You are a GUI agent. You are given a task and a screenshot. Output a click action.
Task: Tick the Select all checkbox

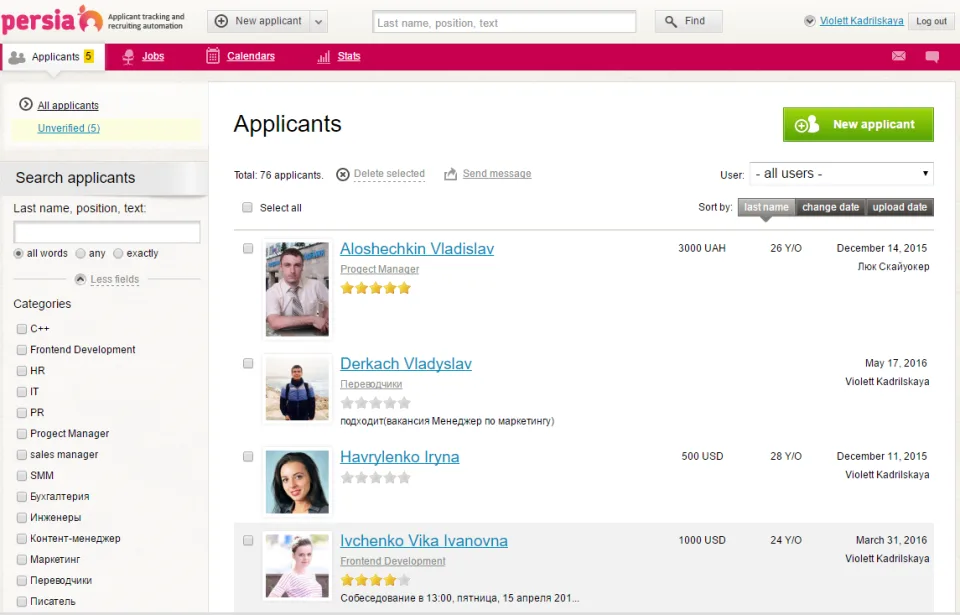247,208
